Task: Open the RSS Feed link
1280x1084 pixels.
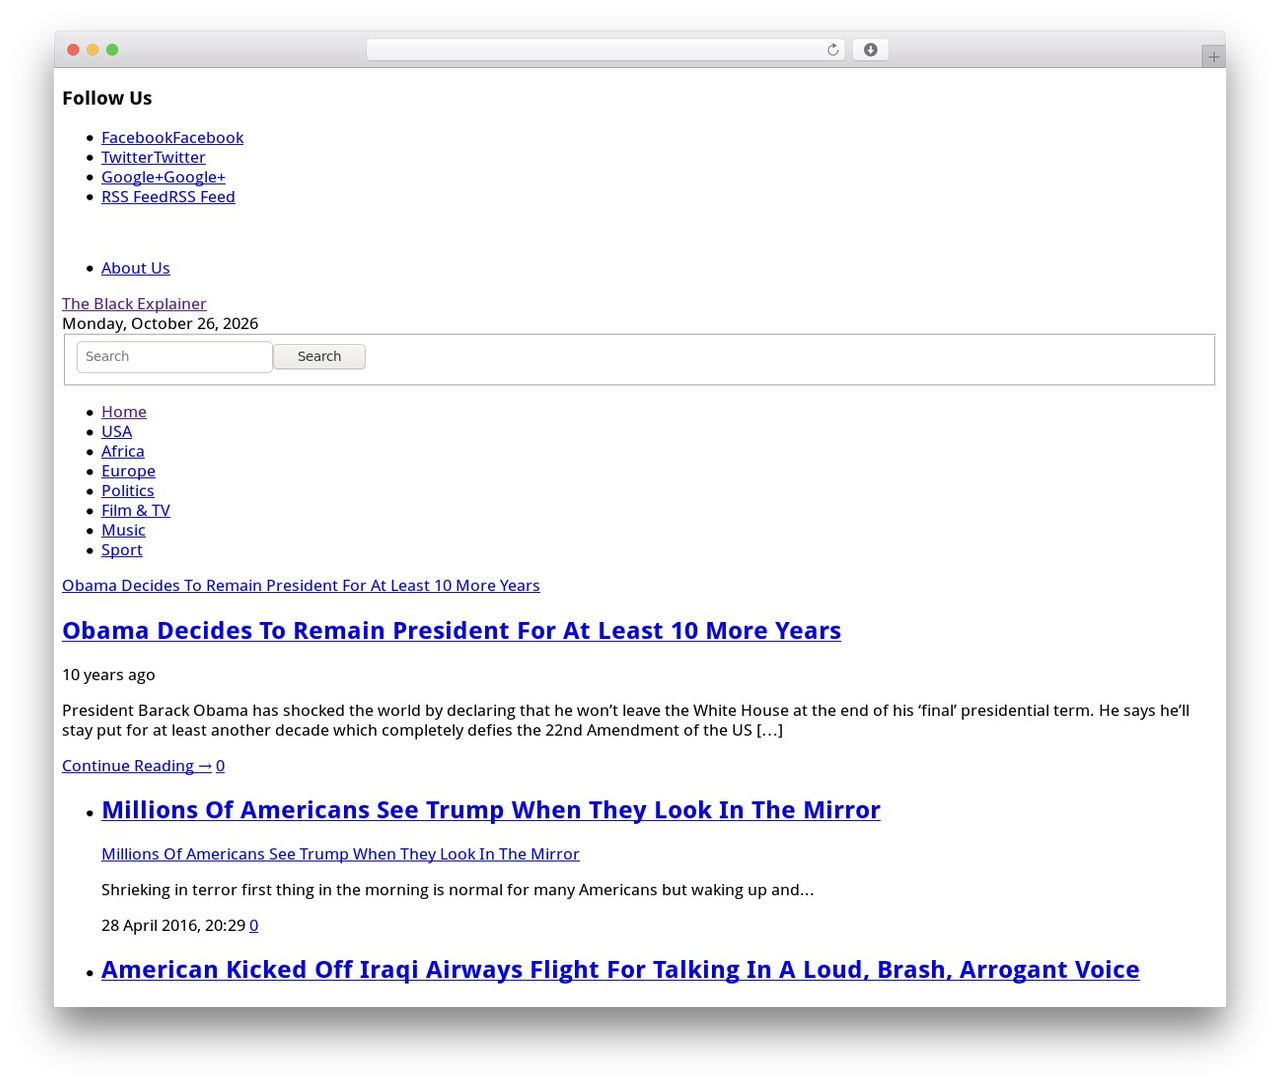Action: [x=168, y=197]
